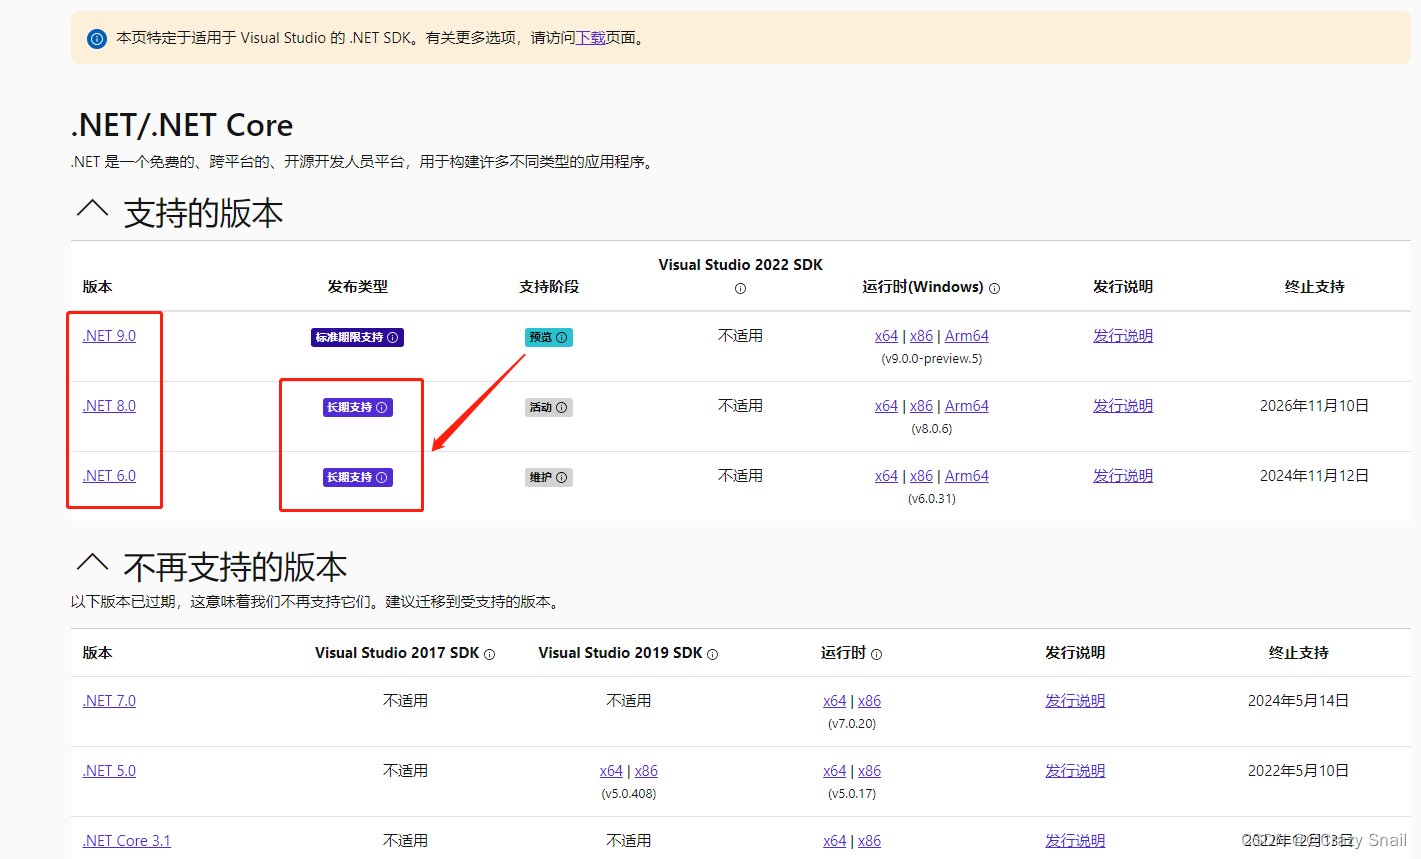
Task: Download x86 runtime for .NET Core 3.1
Action: pos(869,841)
